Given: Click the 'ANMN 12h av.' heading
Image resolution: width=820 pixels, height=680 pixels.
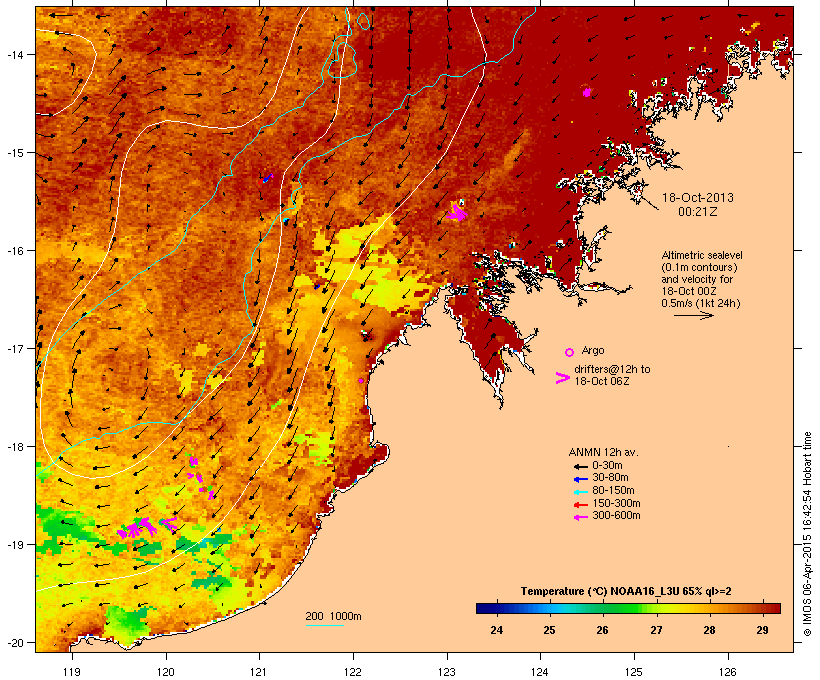Looking at the screenshot, I should 603,452.
